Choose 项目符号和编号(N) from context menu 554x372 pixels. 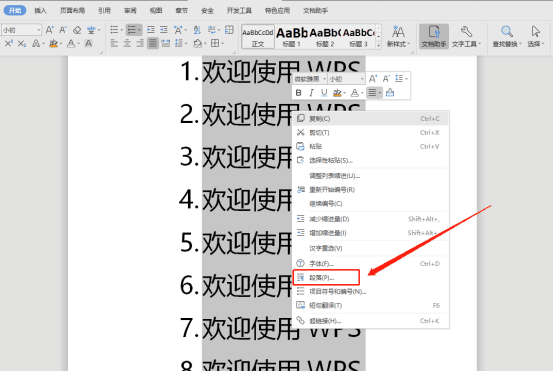click(371, 291)
